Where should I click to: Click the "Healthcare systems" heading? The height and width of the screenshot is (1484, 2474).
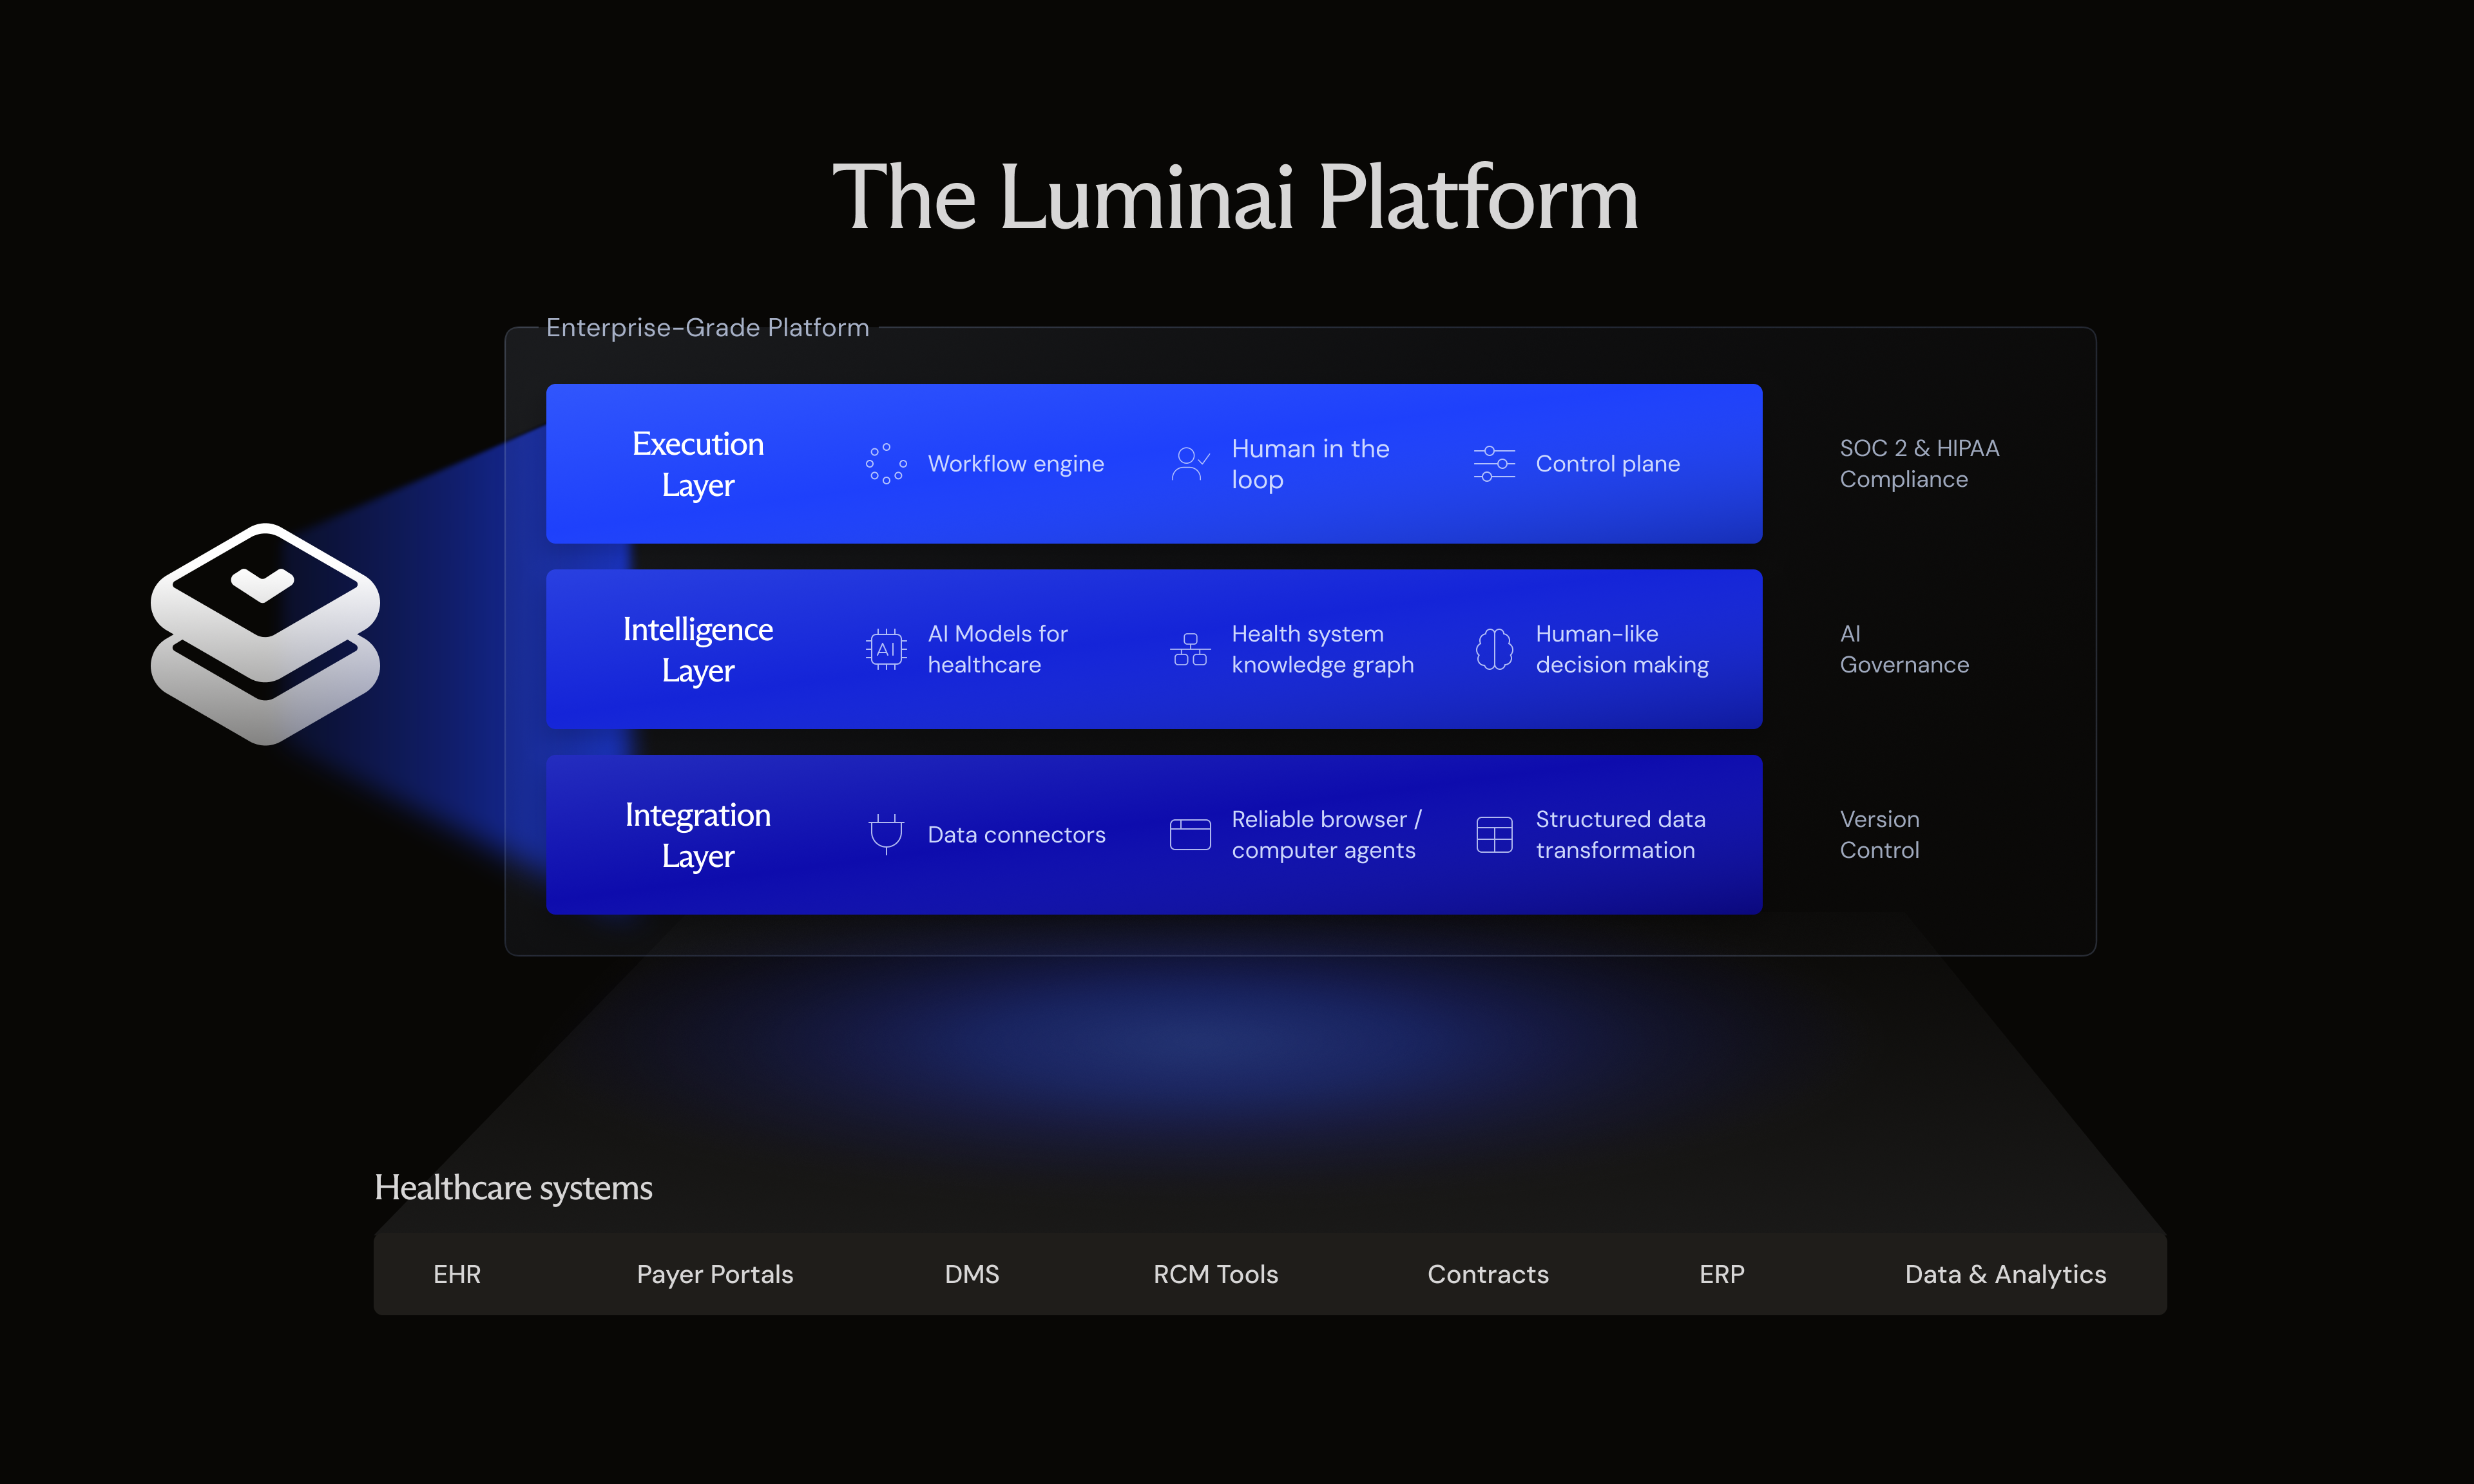click(x=513, y=1188)
